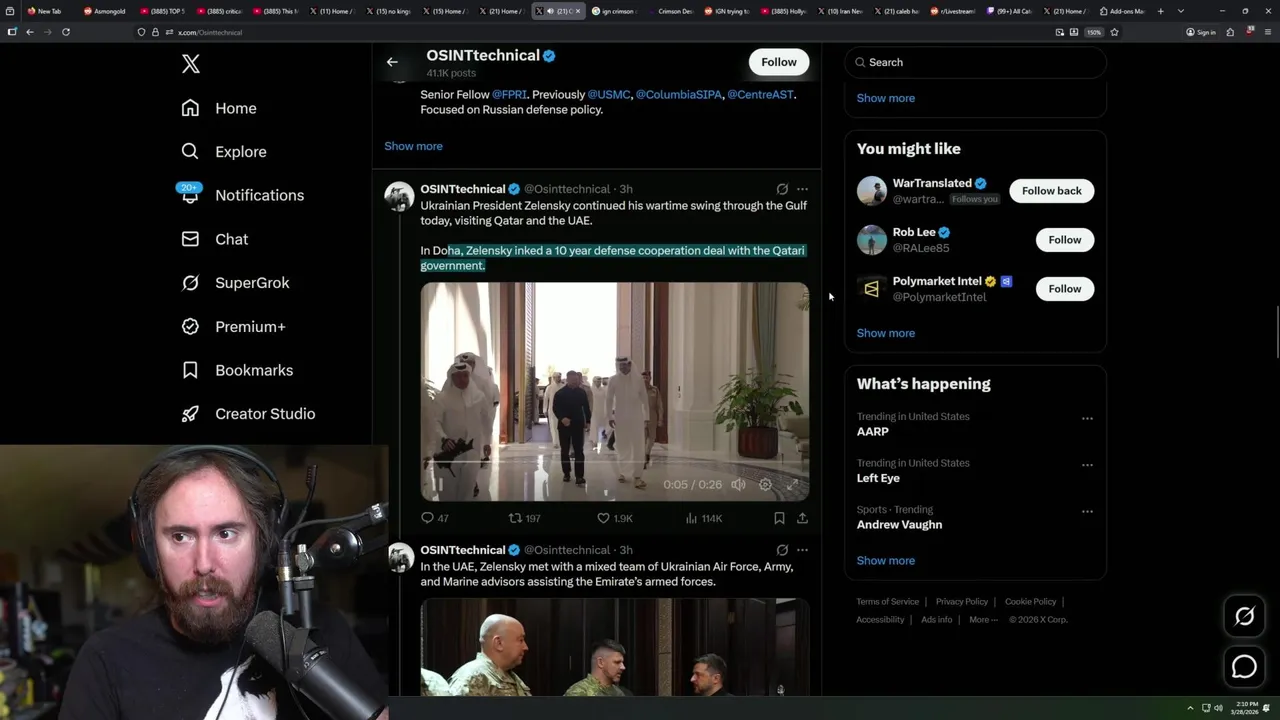1280x720 pixels.
Task: Open floating chat messages button
Action: [x=1244, y=666]
